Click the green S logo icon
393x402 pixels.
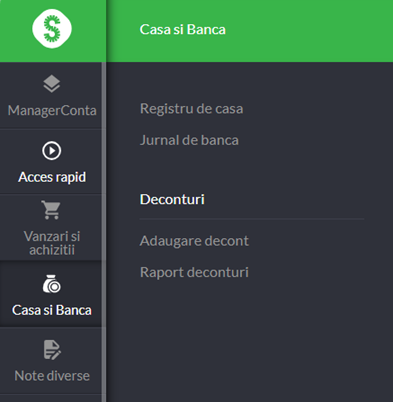52,29
